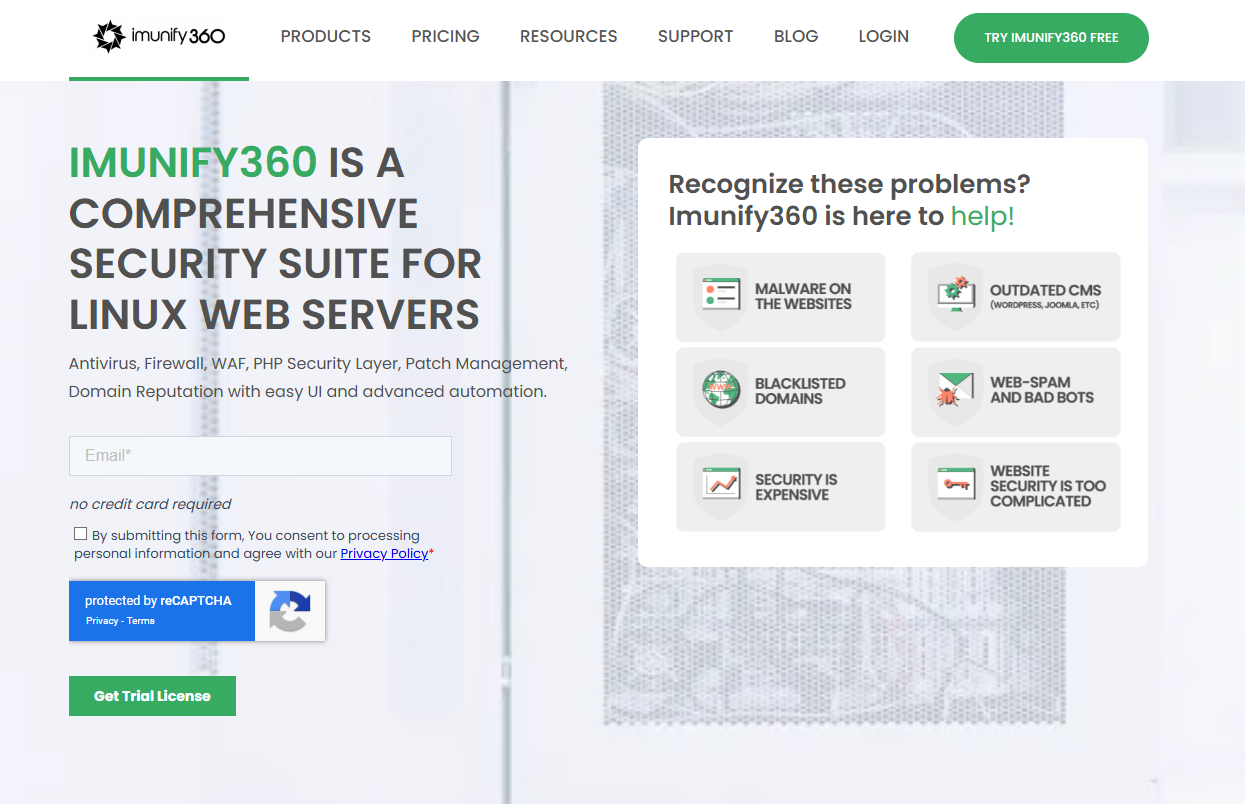Go to the Support menu item
This screenshot has width=1245, height=804.
coord(695,36)
